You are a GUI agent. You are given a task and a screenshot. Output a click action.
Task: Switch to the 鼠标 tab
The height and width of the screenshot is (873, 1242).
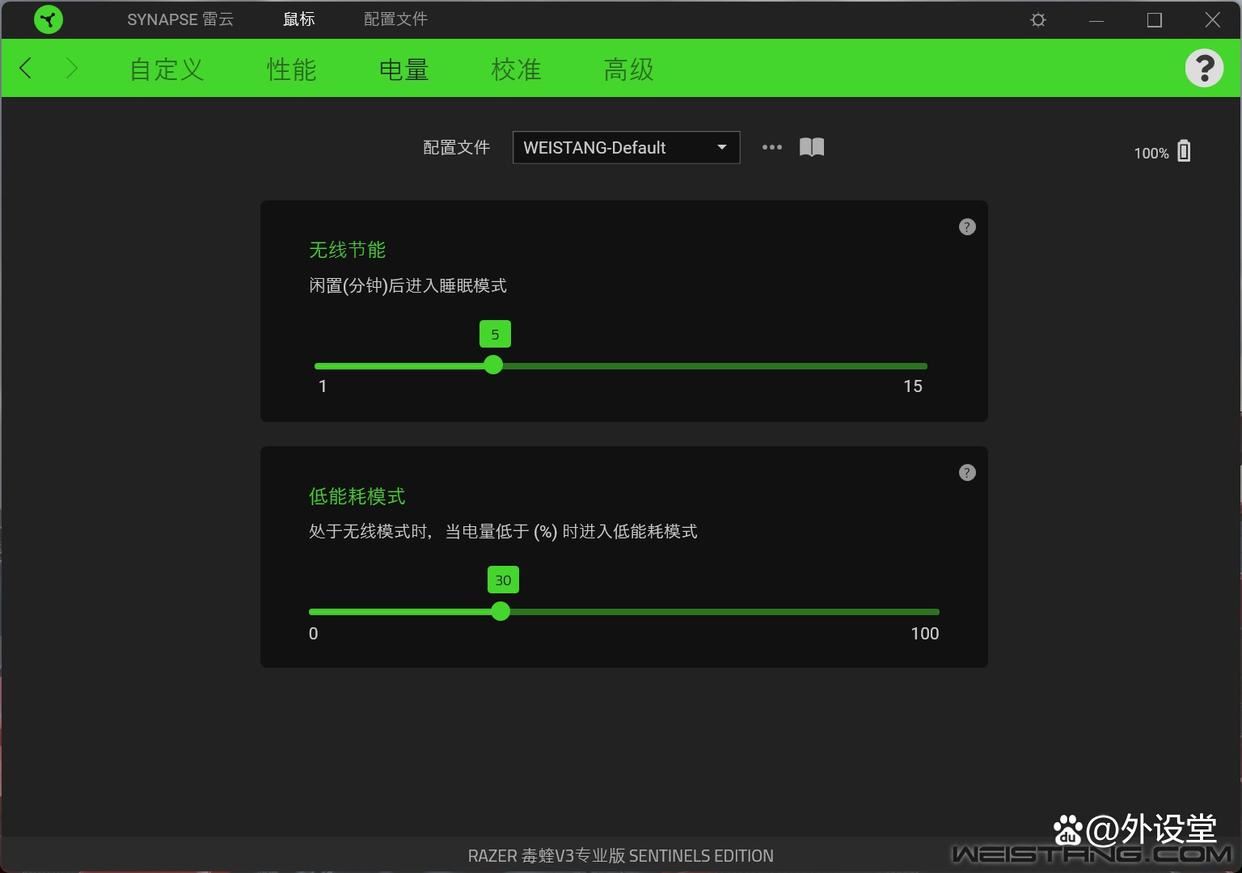point(298,19)
